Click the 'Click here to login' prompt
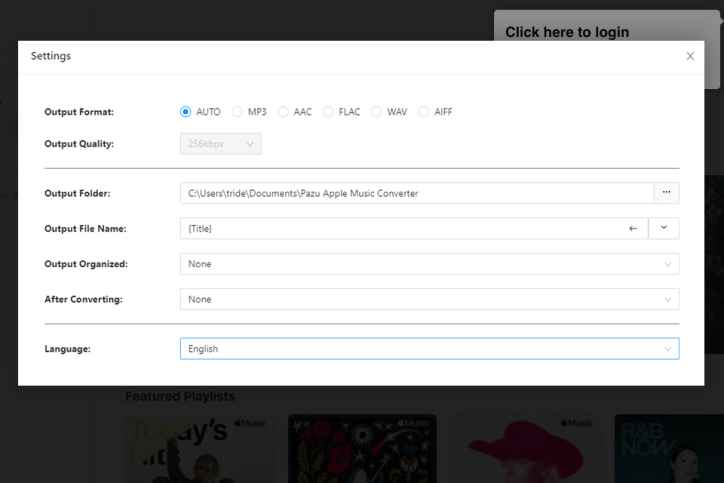The width and height of the screenshot is (724, 483). click(567, 32)
